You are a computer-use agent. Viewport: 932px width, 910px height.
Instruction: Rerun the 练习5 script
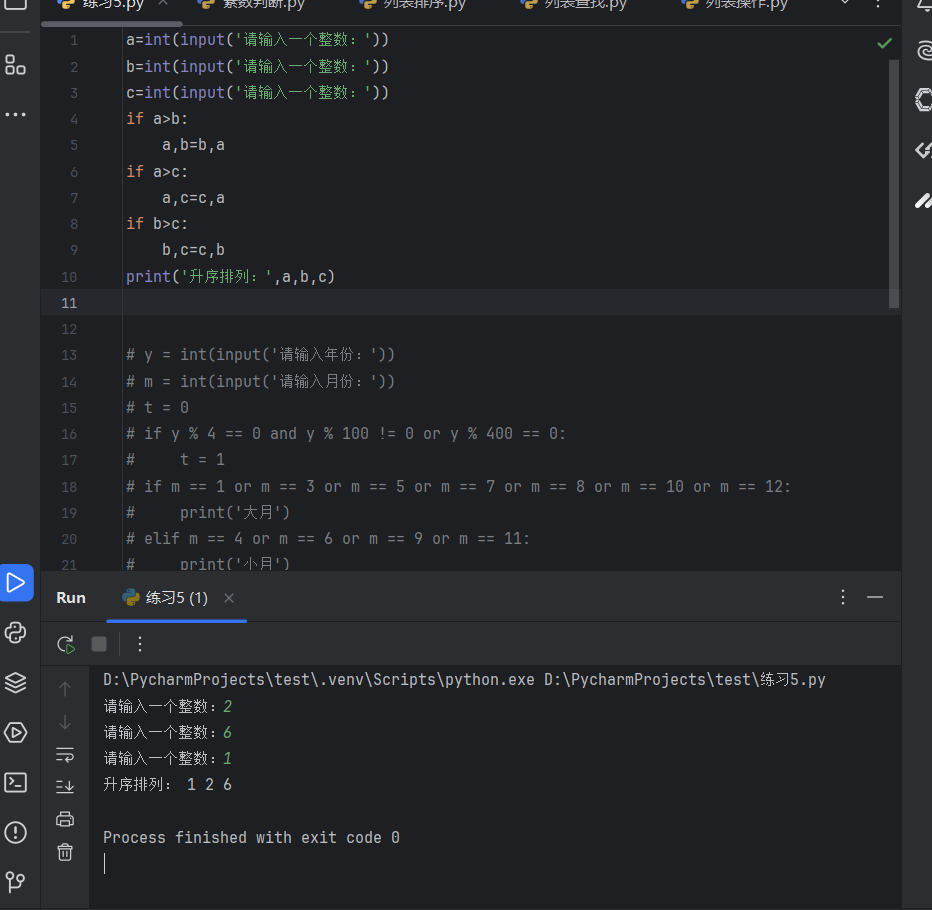pos(65,645)
